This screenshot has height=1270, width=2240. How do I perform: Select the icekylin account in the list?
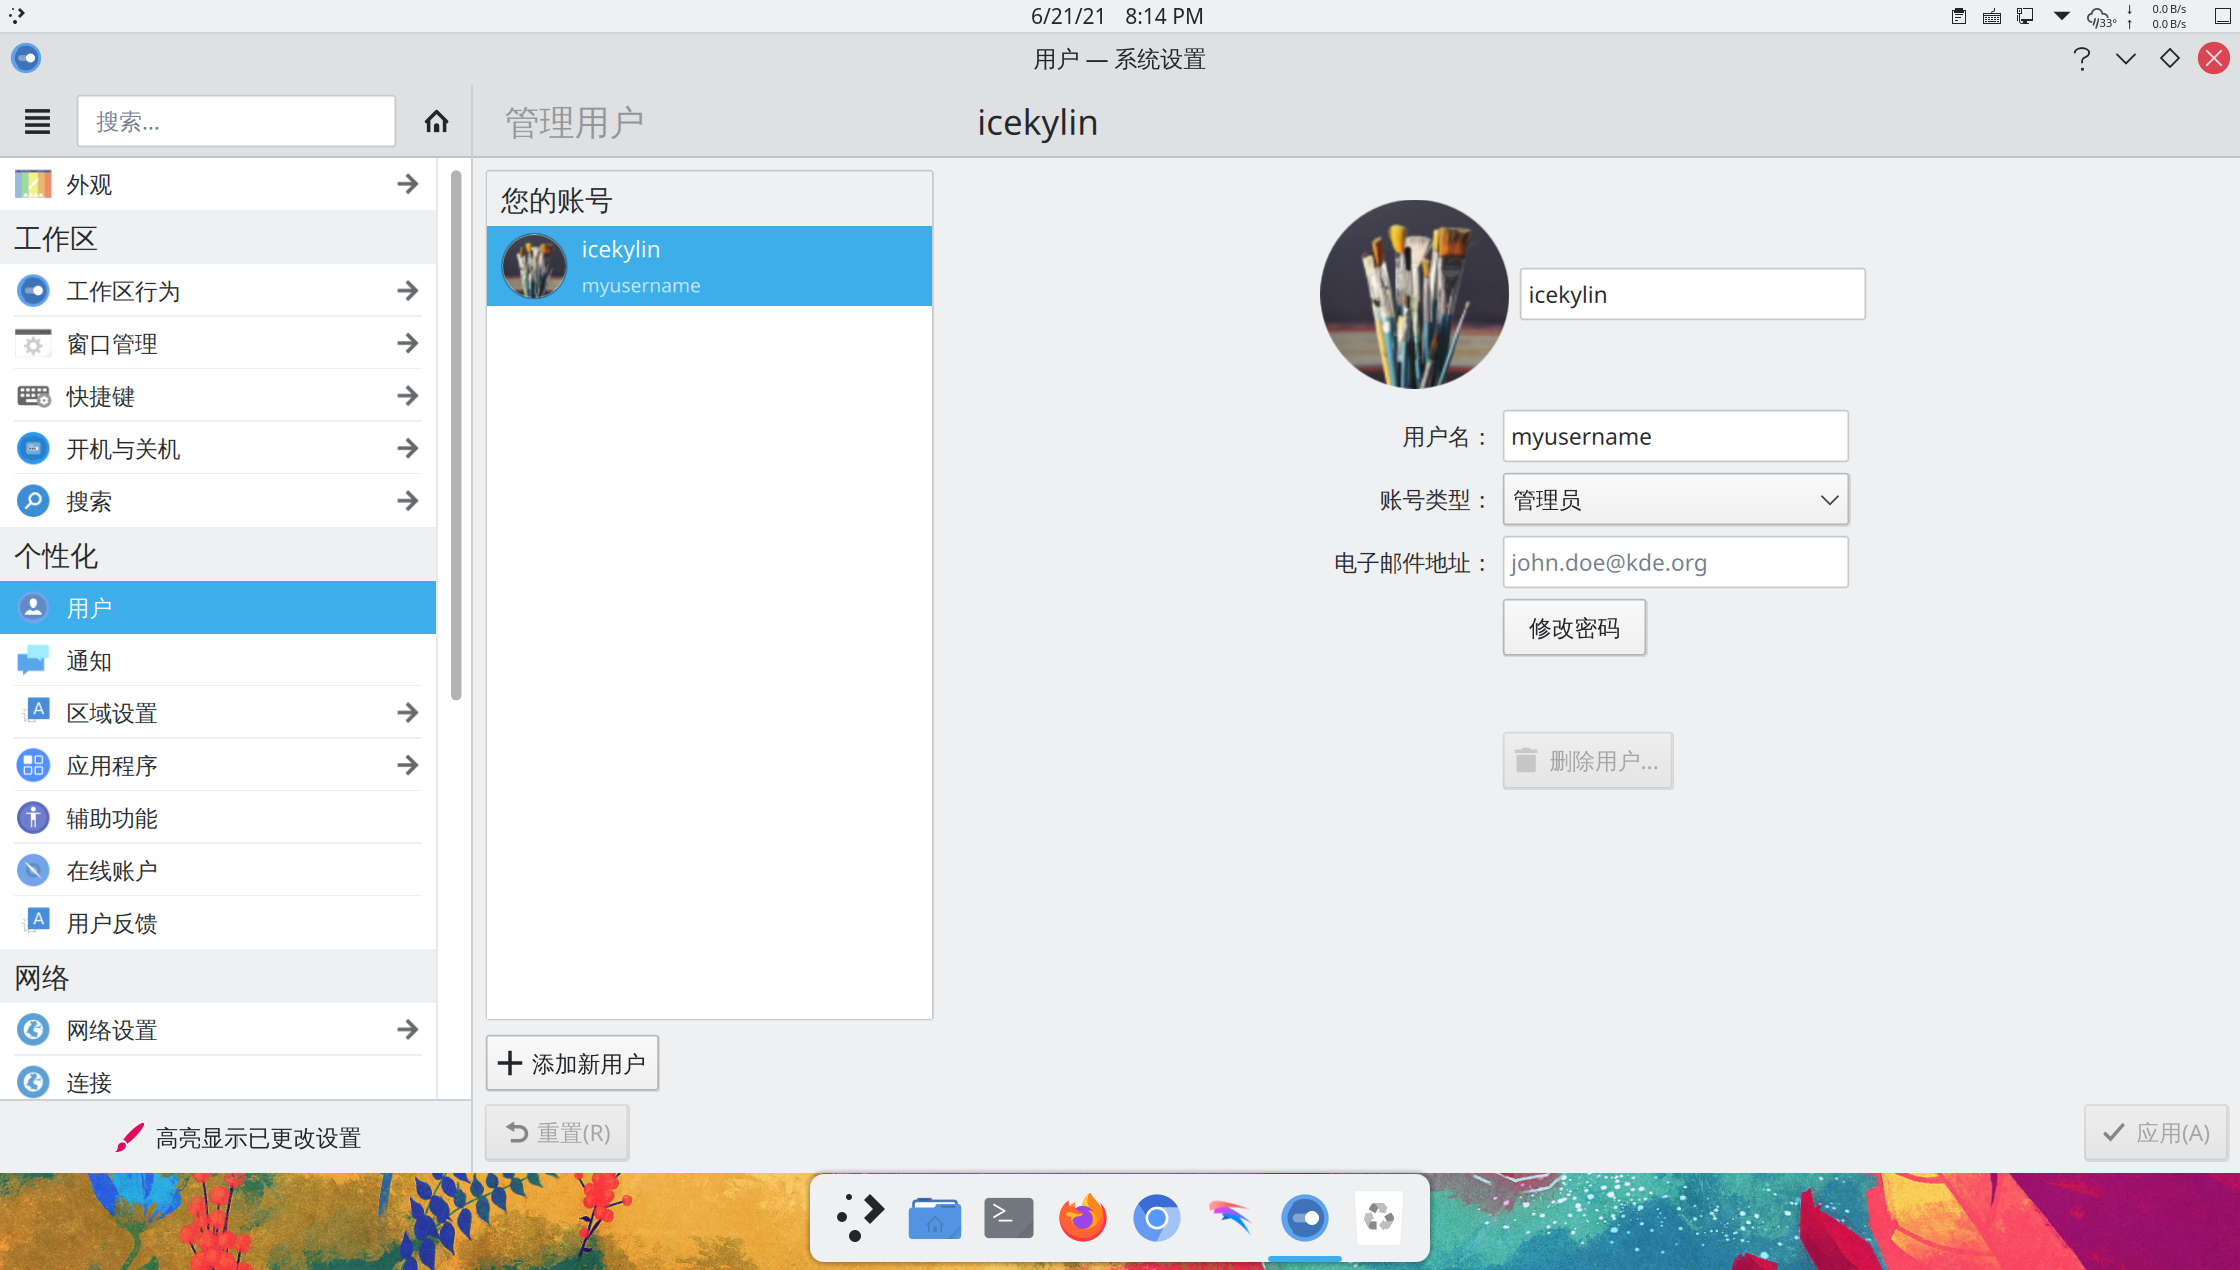(x=709, y=266)
